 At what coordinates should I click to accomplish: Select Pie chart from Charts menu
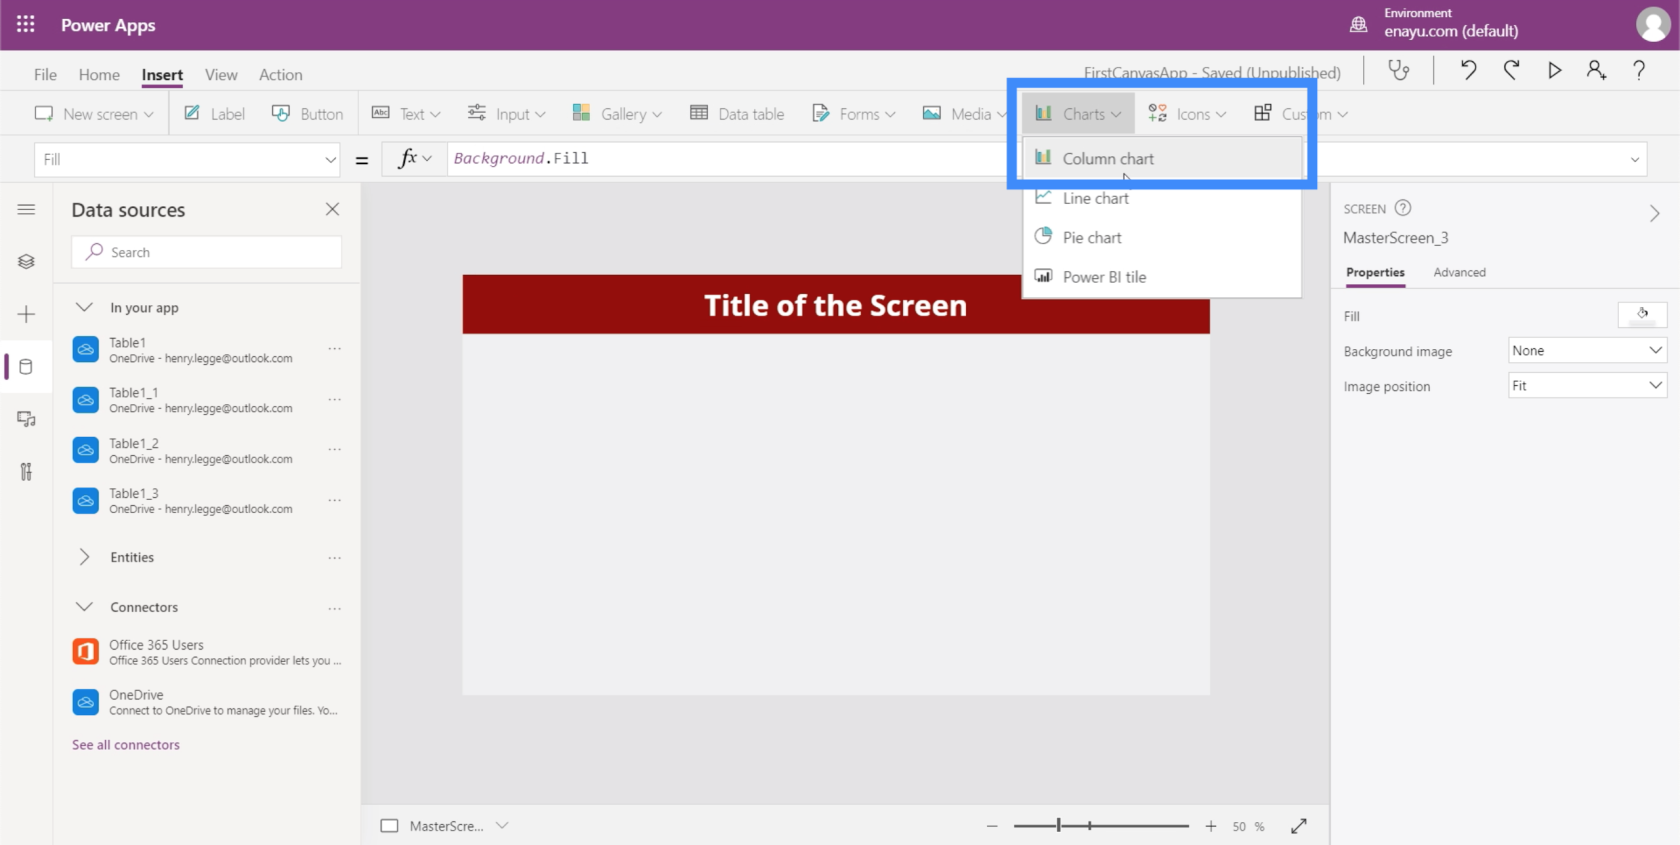[x=1162, y=237]
